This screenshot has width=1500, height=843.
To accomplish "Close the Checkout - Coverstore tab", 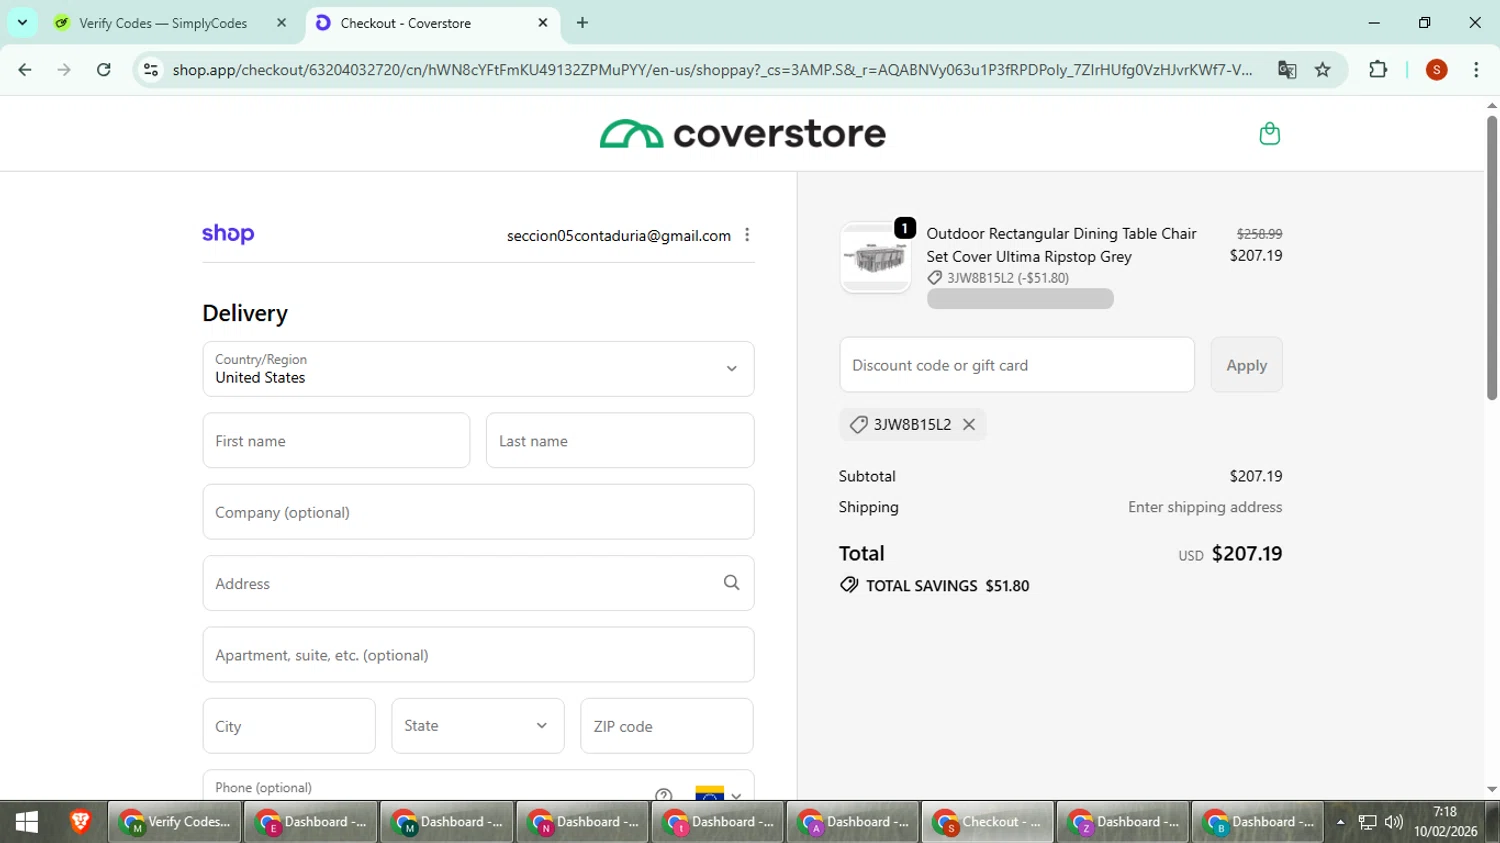I will (543, 22).
